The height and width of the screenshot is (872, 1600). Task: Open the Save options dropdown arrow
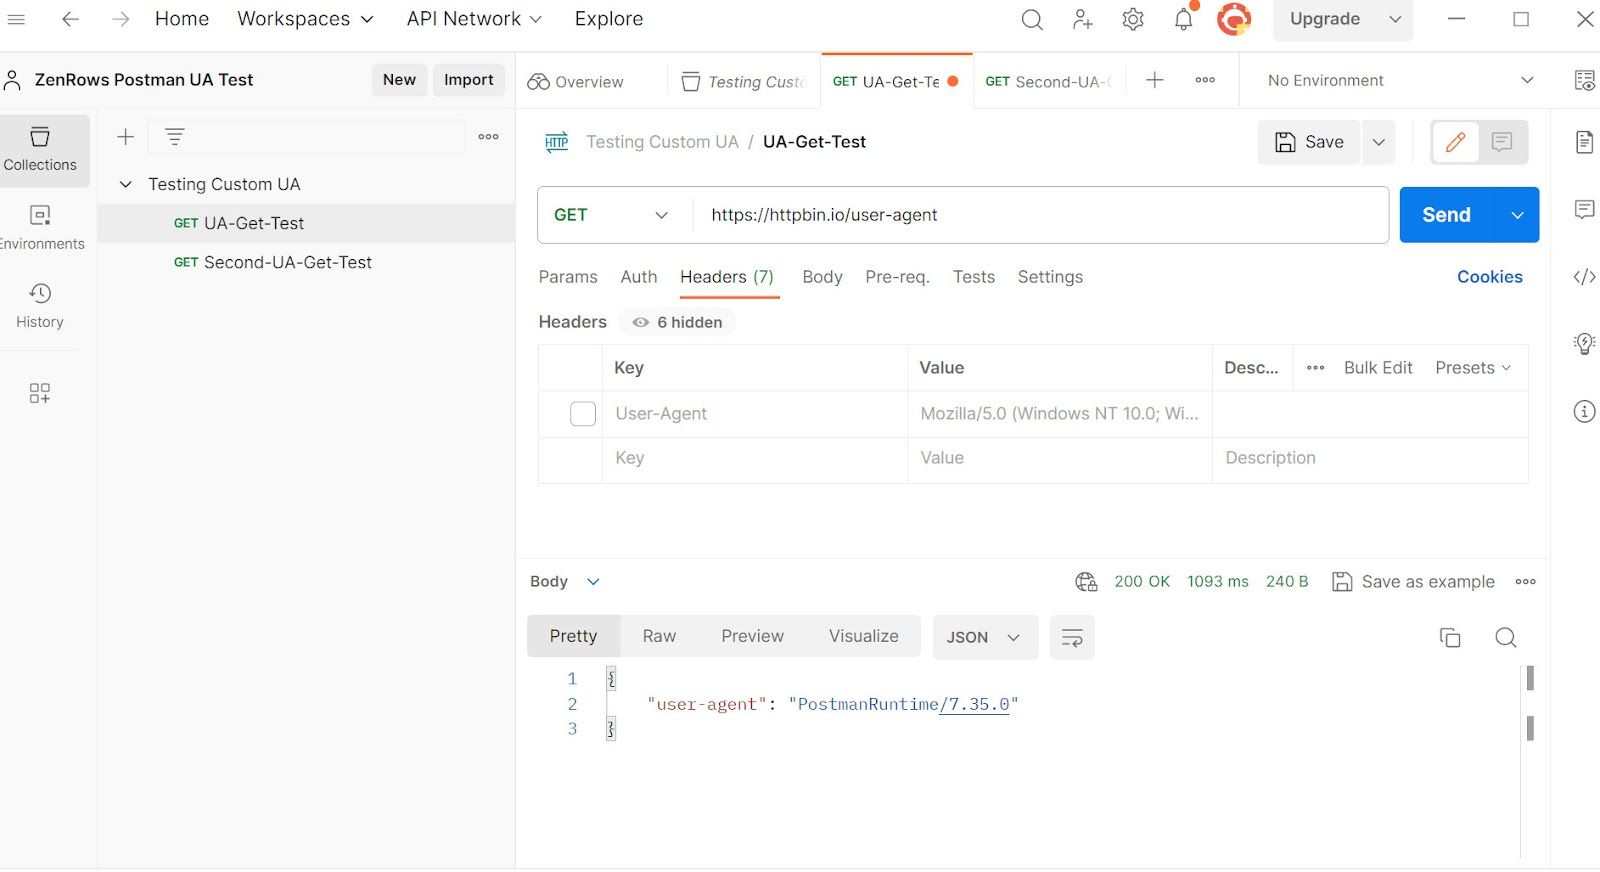(1378, 142)
